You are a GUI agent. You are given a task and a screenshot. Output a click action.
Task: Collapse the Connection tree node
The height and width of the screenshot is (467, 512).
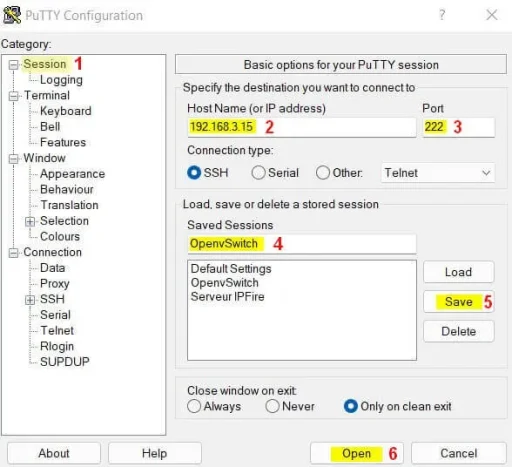point(13,253)
